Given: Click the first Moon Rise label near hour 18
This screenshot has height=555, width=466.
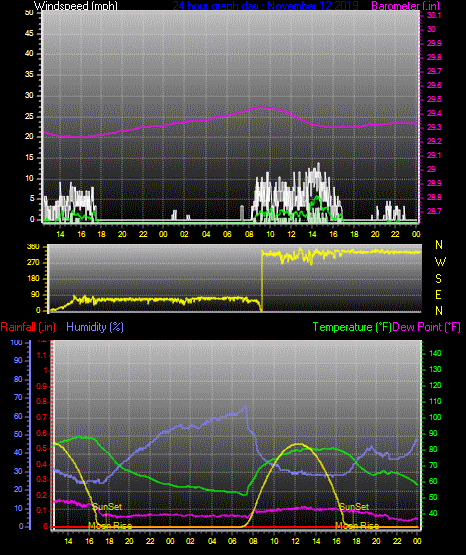Looking at the screenshot, I should coord(110,526).
